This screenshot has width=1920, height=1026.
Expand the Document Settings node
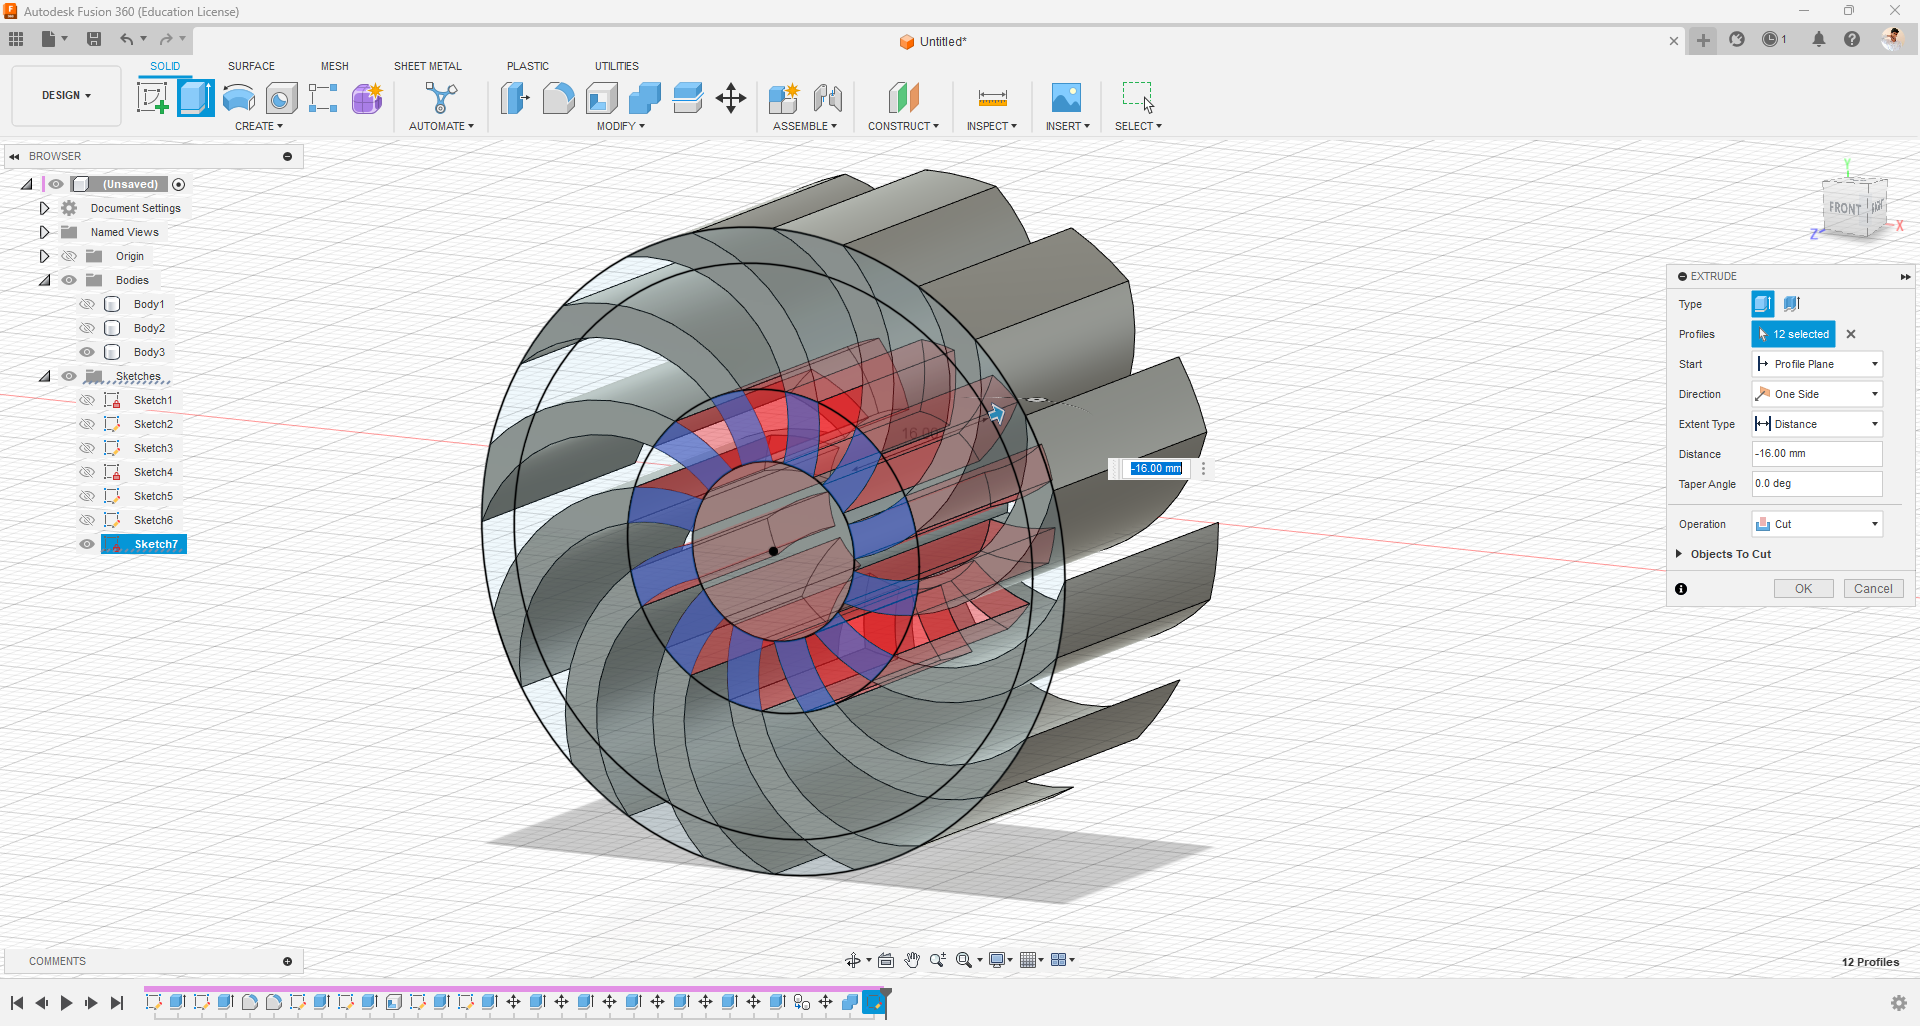[x=44, y=208]
